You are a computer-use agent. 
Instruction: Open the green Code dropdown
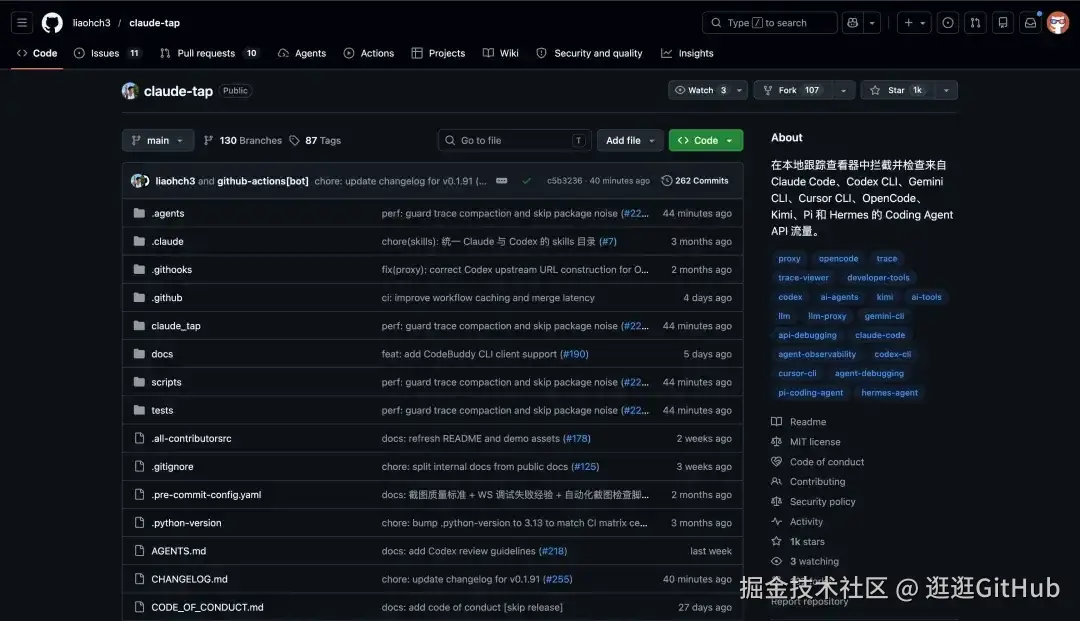[706, 140]
